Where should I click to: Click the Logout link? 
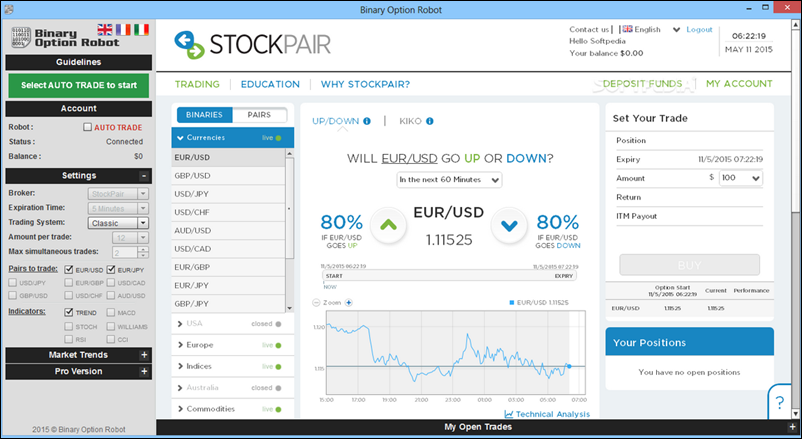tap(699, 30)
